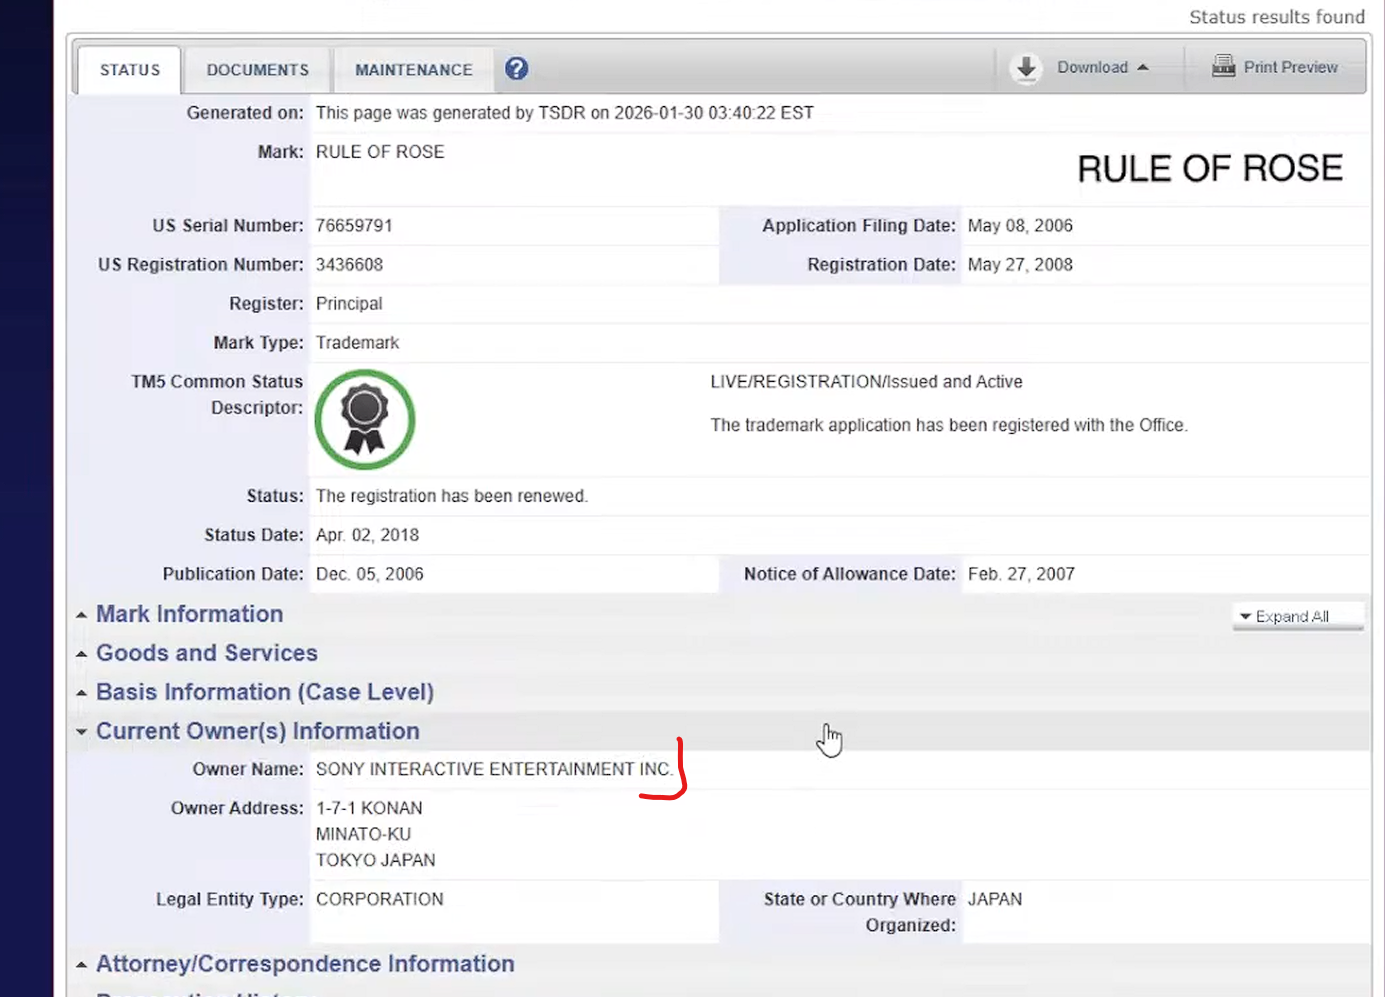The image size is (1385, 997).
Task: Click the download arrow icon
Action: (1026, 68)
